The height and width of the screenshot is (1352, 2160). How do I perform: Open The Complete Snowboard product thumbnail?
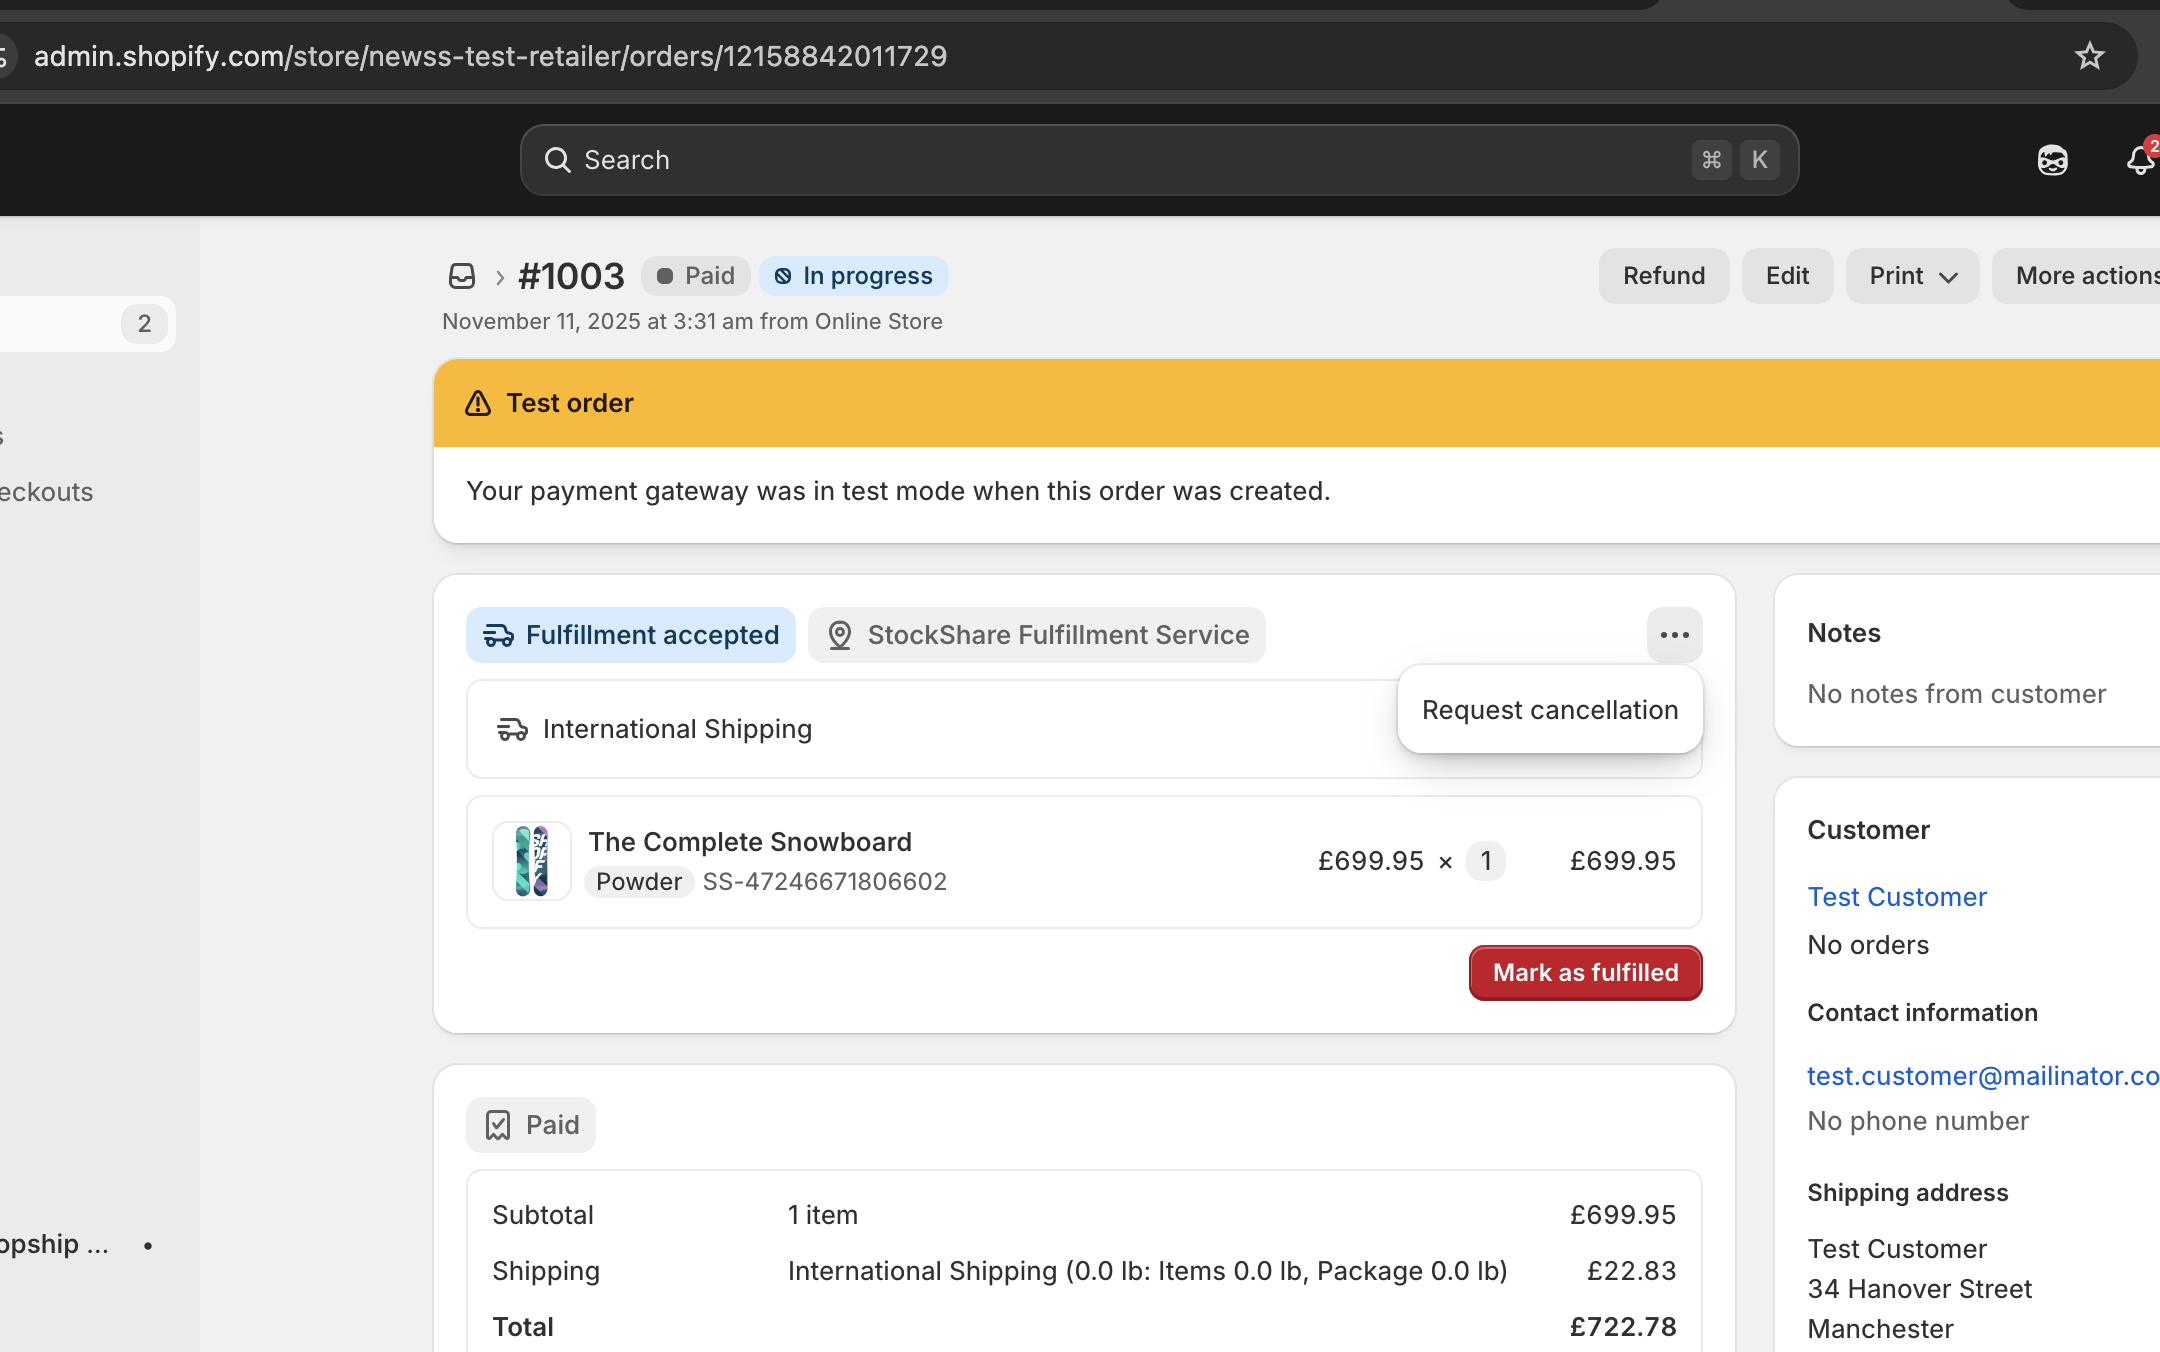pos(532,861)
